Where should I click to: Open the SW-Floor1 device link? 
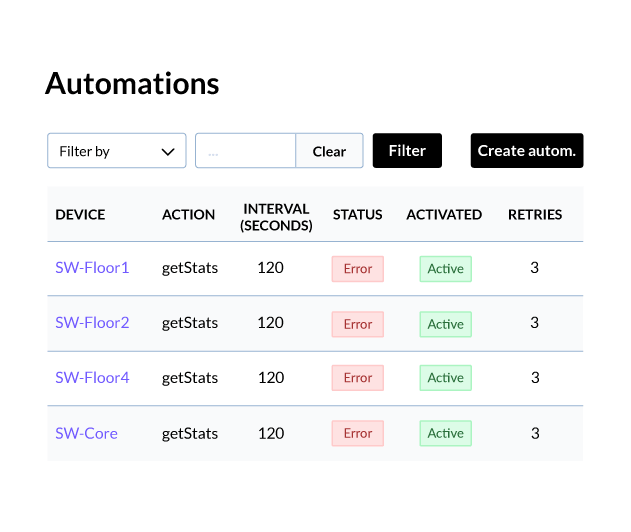point(92,268)
